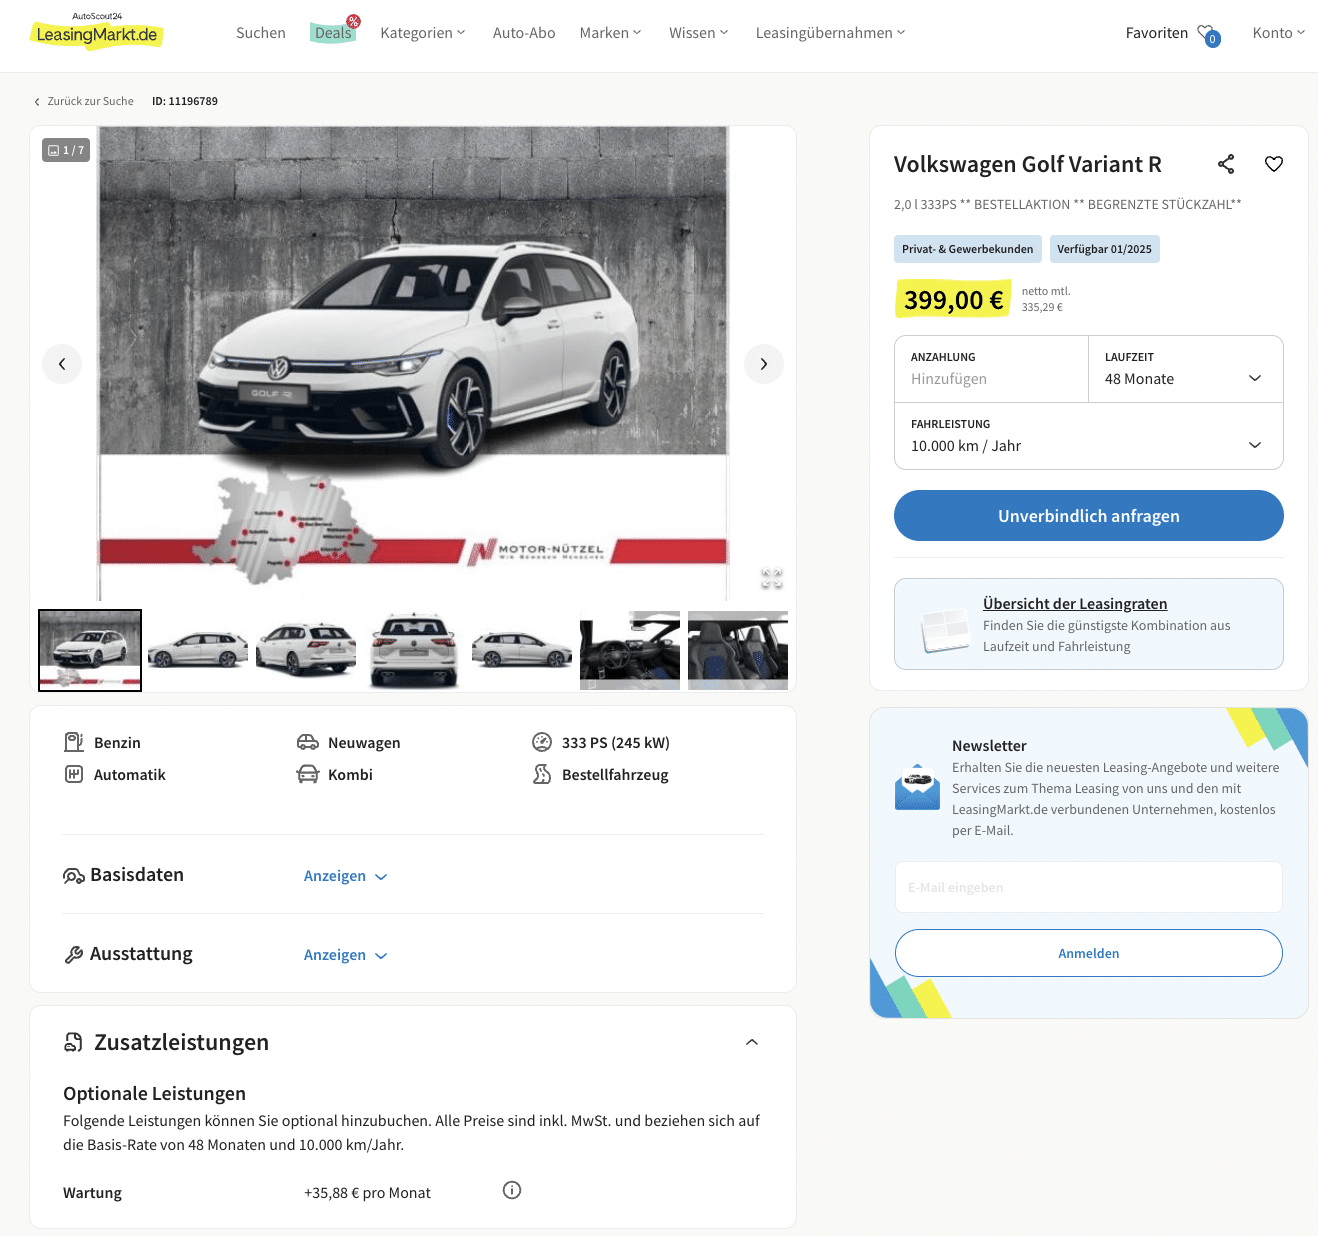Image resolution: width=1318 pixels, height=1236 pixels.
Task: Select first thumbnail with concrete wall
Action: coord(90,650)
